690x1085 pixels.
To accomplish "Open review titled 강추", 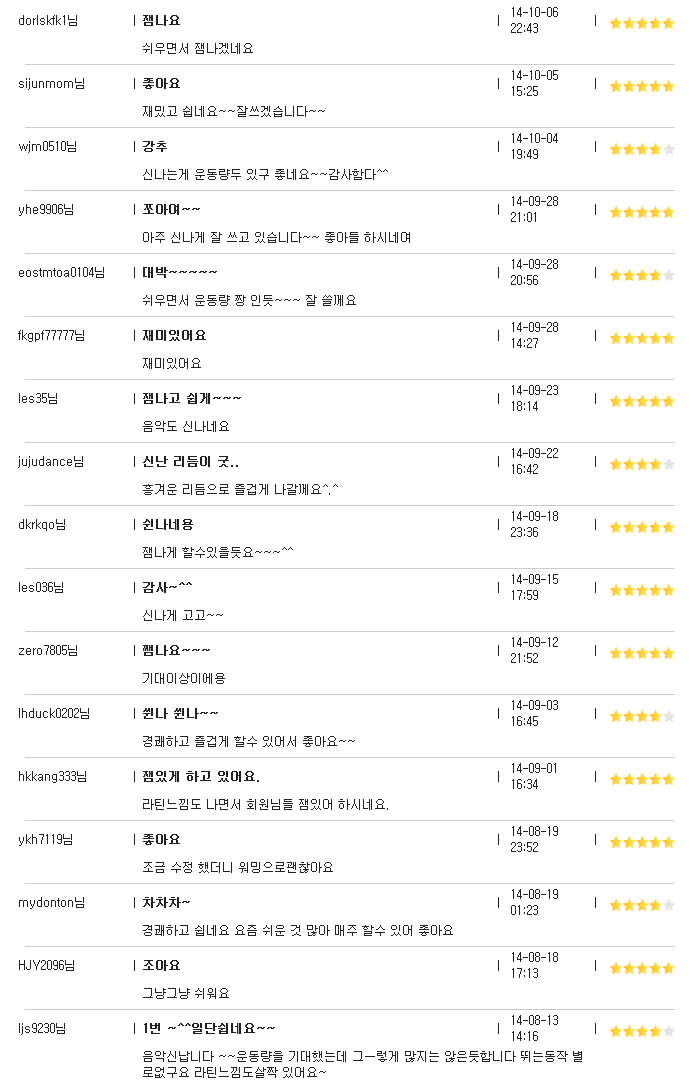I will pyautogui.click(x=155, y=147).
